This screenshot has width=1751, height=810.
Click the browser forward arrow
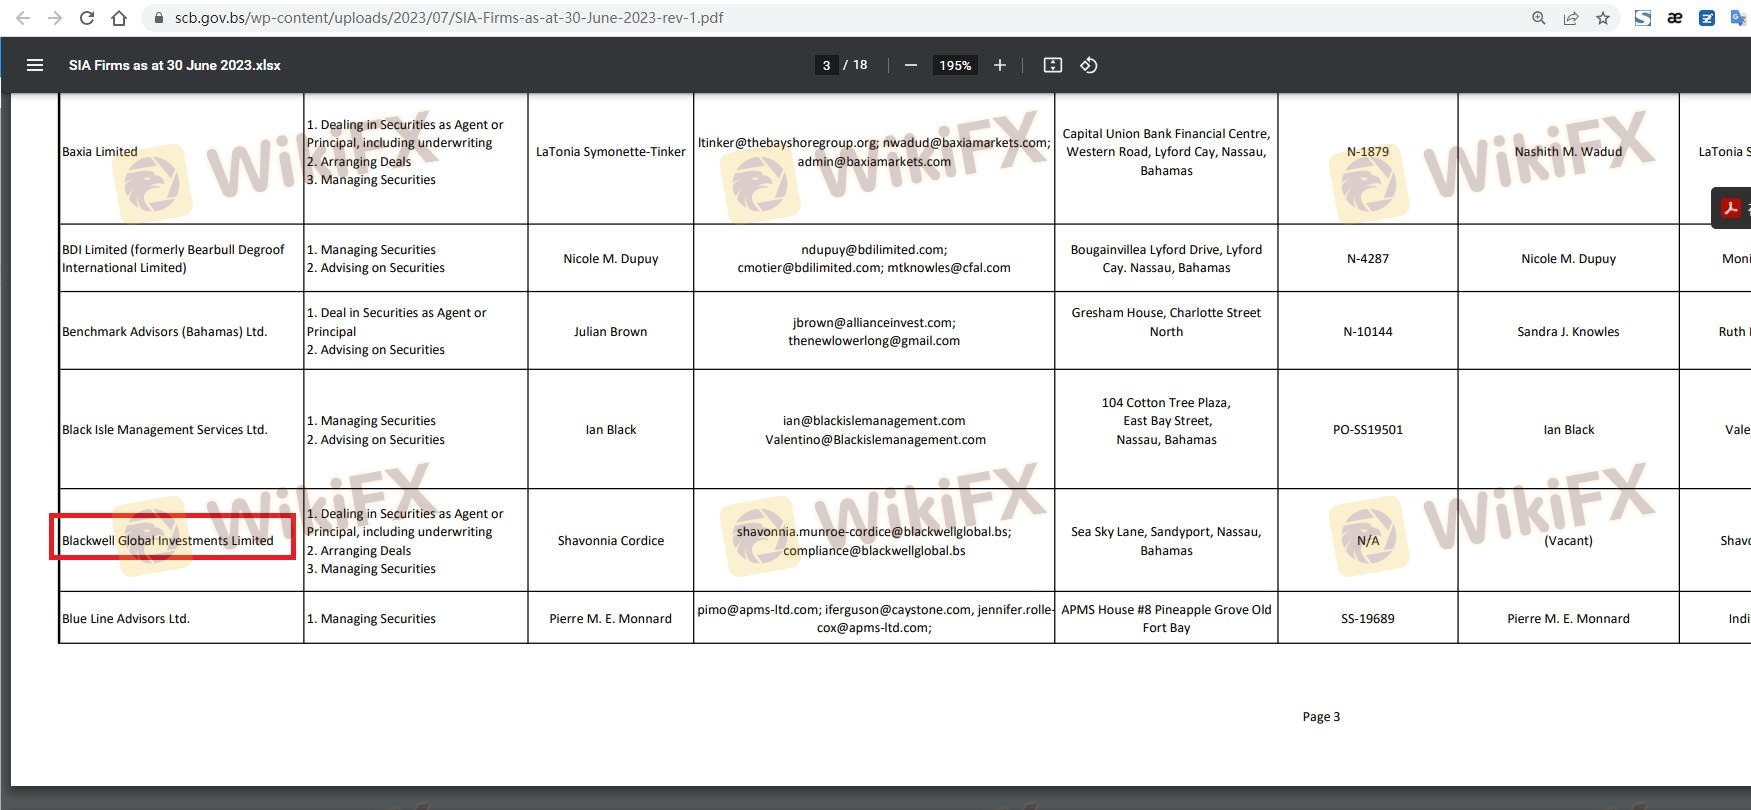[55, 18]
